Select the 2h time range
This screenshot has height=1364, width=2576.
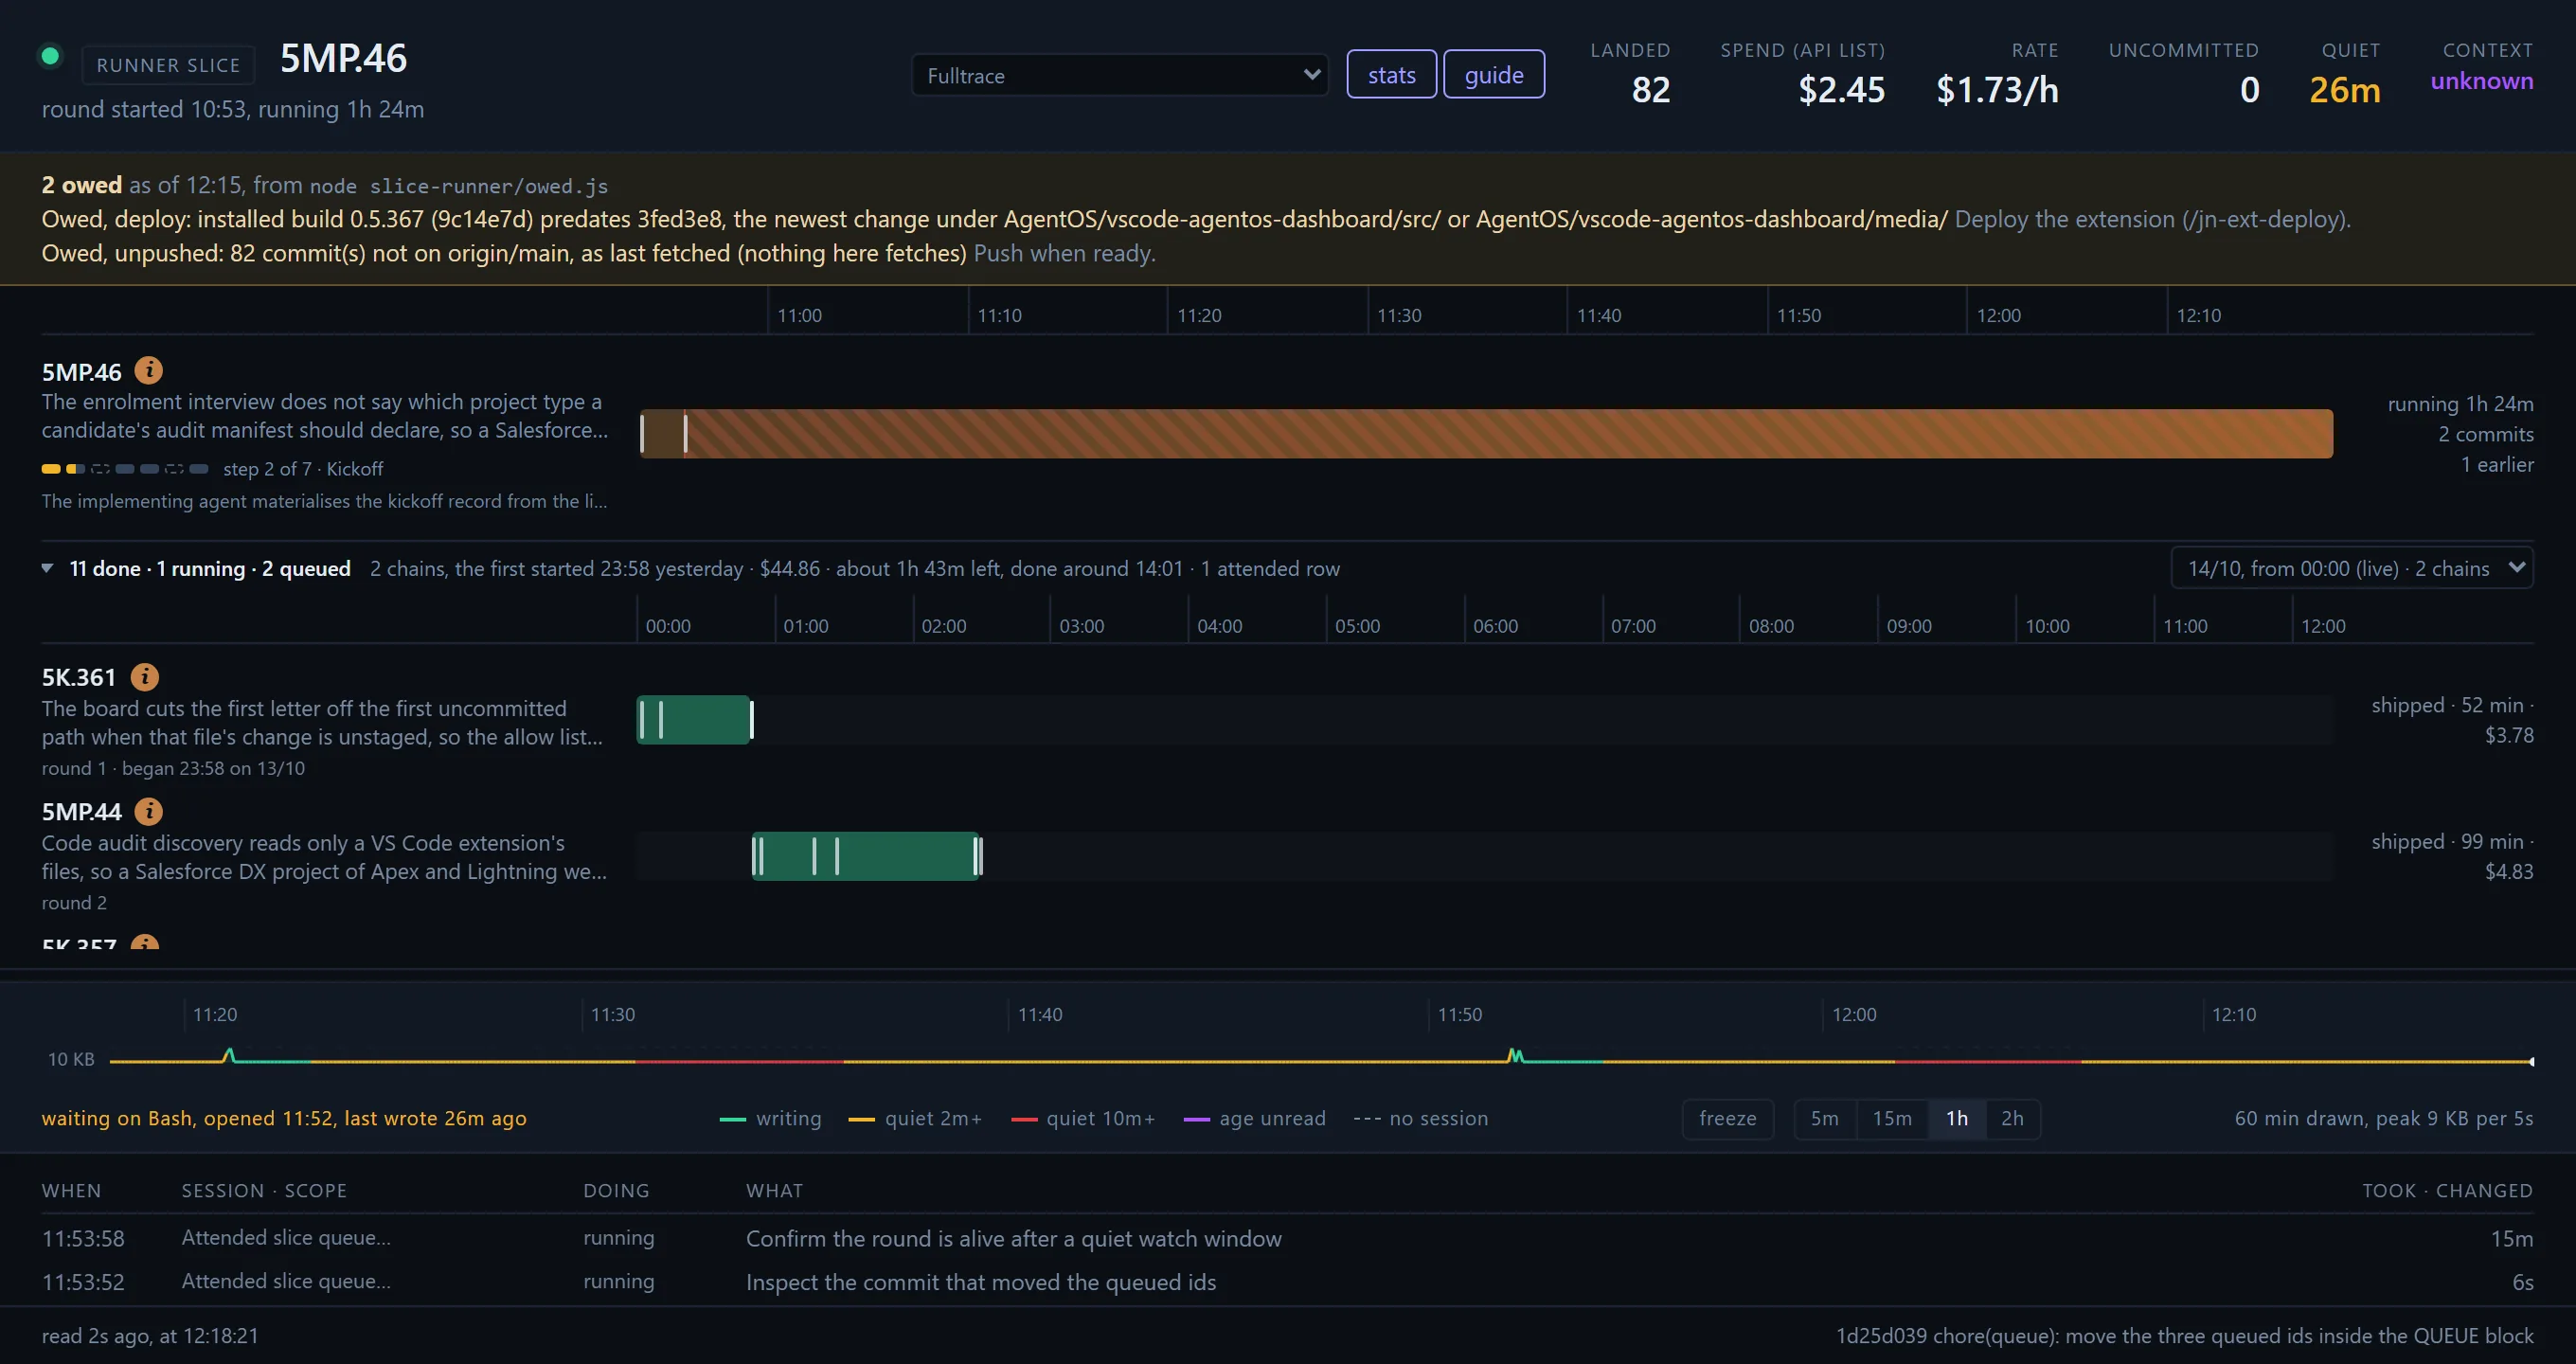(x=2012, y=1118)
